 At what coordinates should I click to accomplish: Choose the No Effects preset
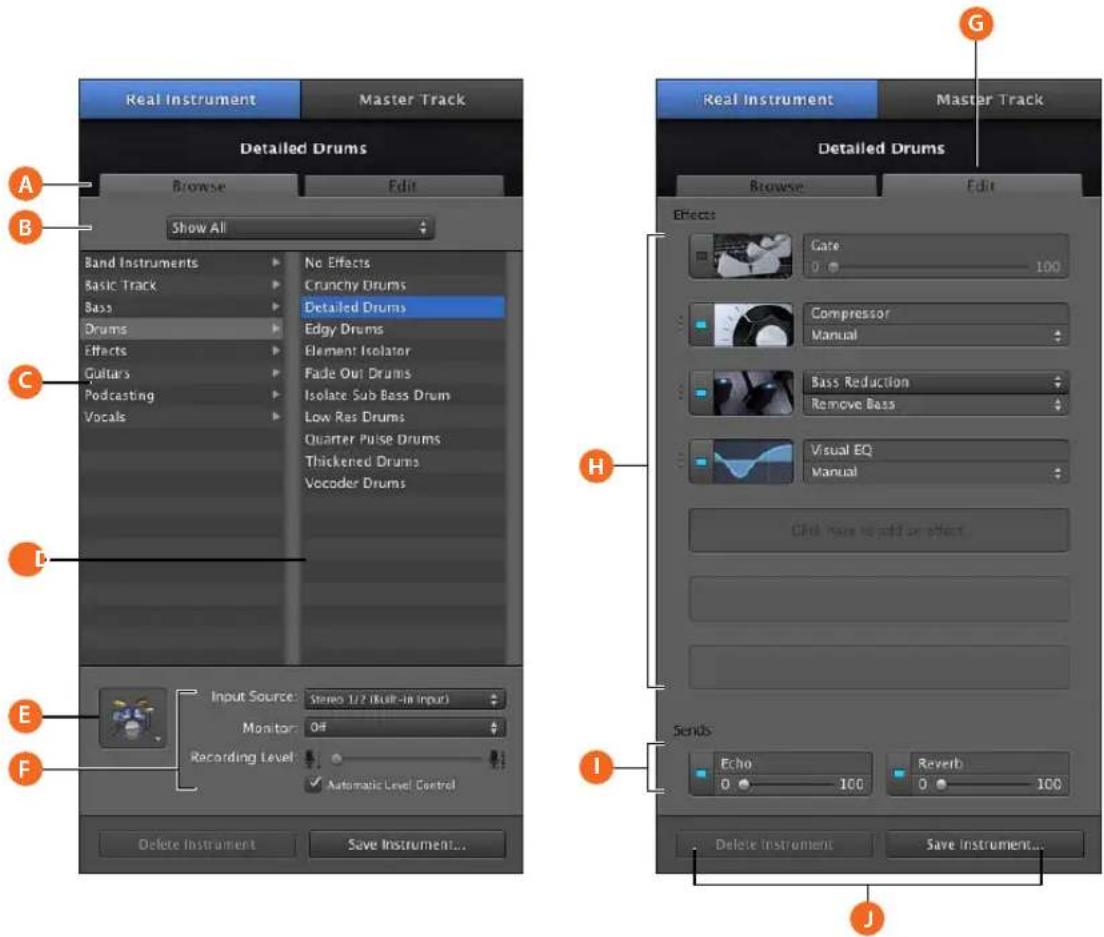(x=403, y=263)
